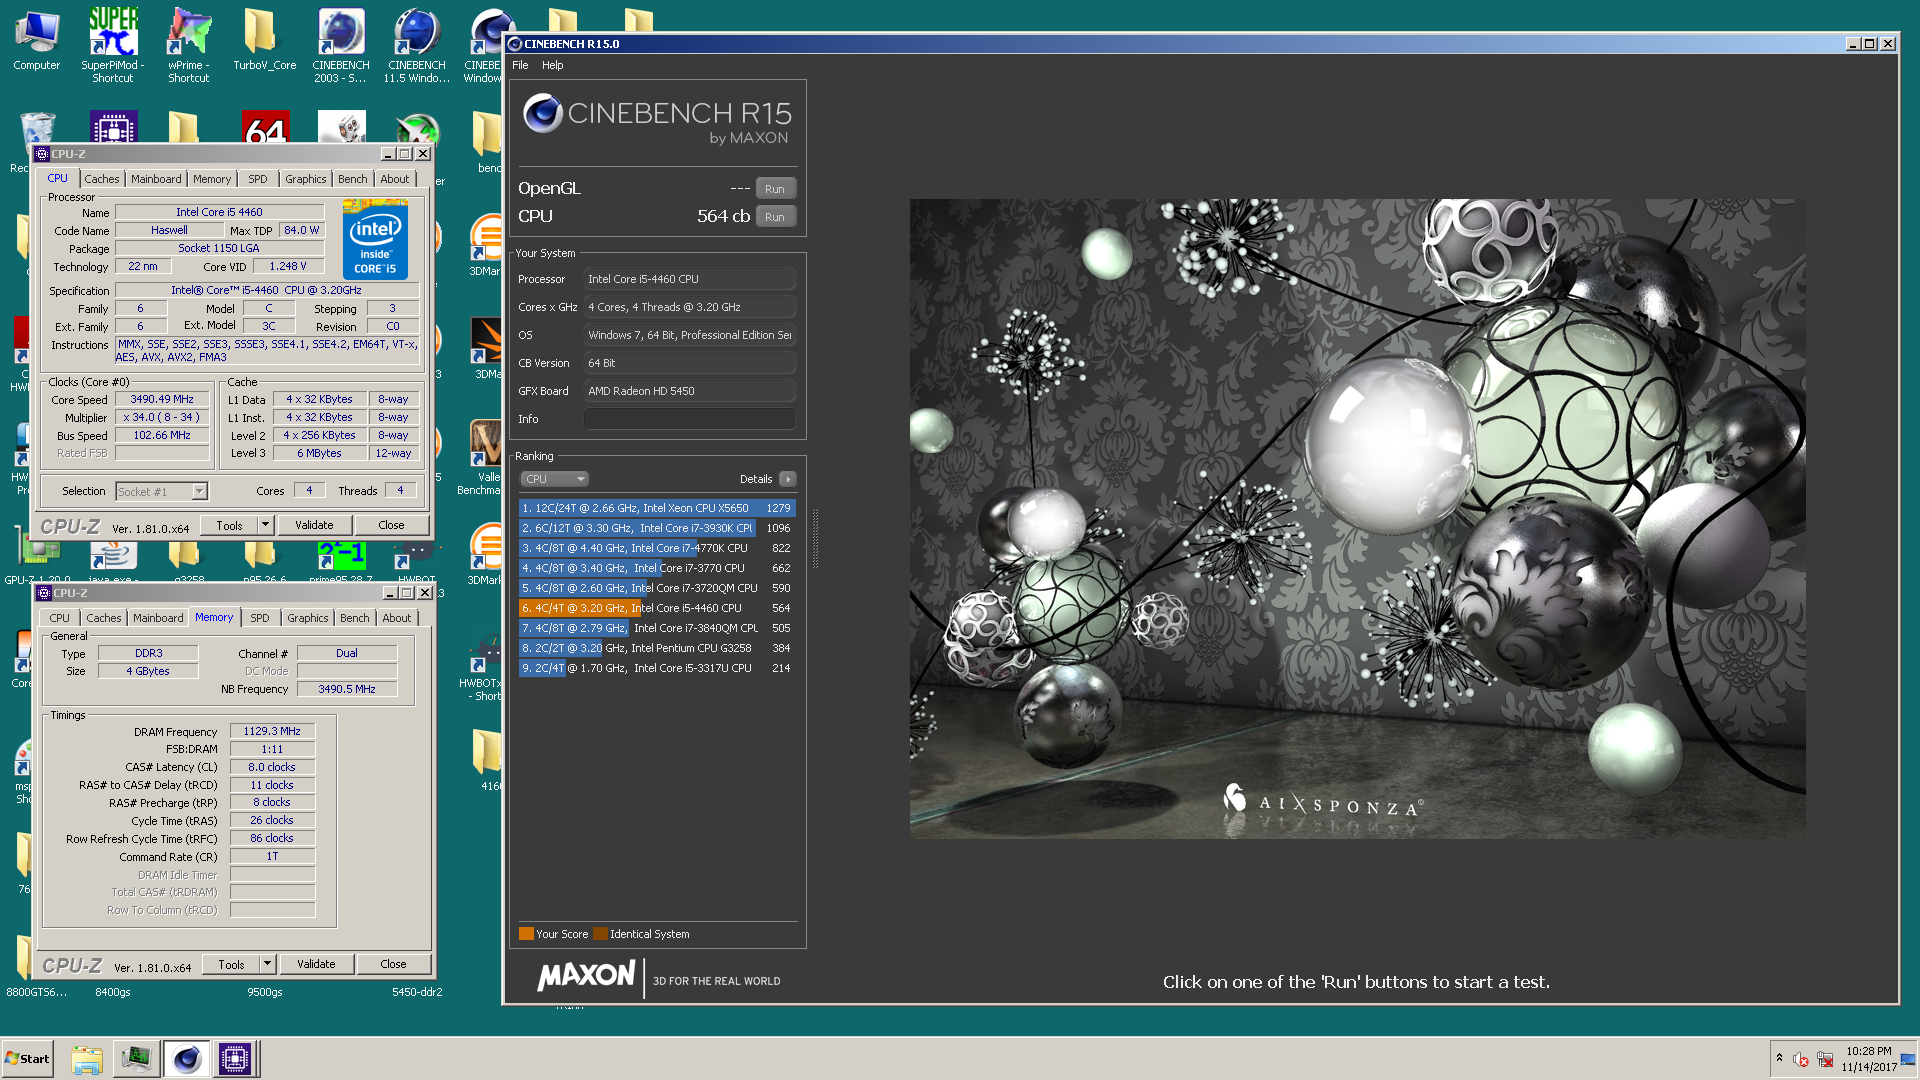The image size is (1920, 1080).
Task: Switch to SPD tab in bottom CPU-Z window
Action: tap(260, 618)
